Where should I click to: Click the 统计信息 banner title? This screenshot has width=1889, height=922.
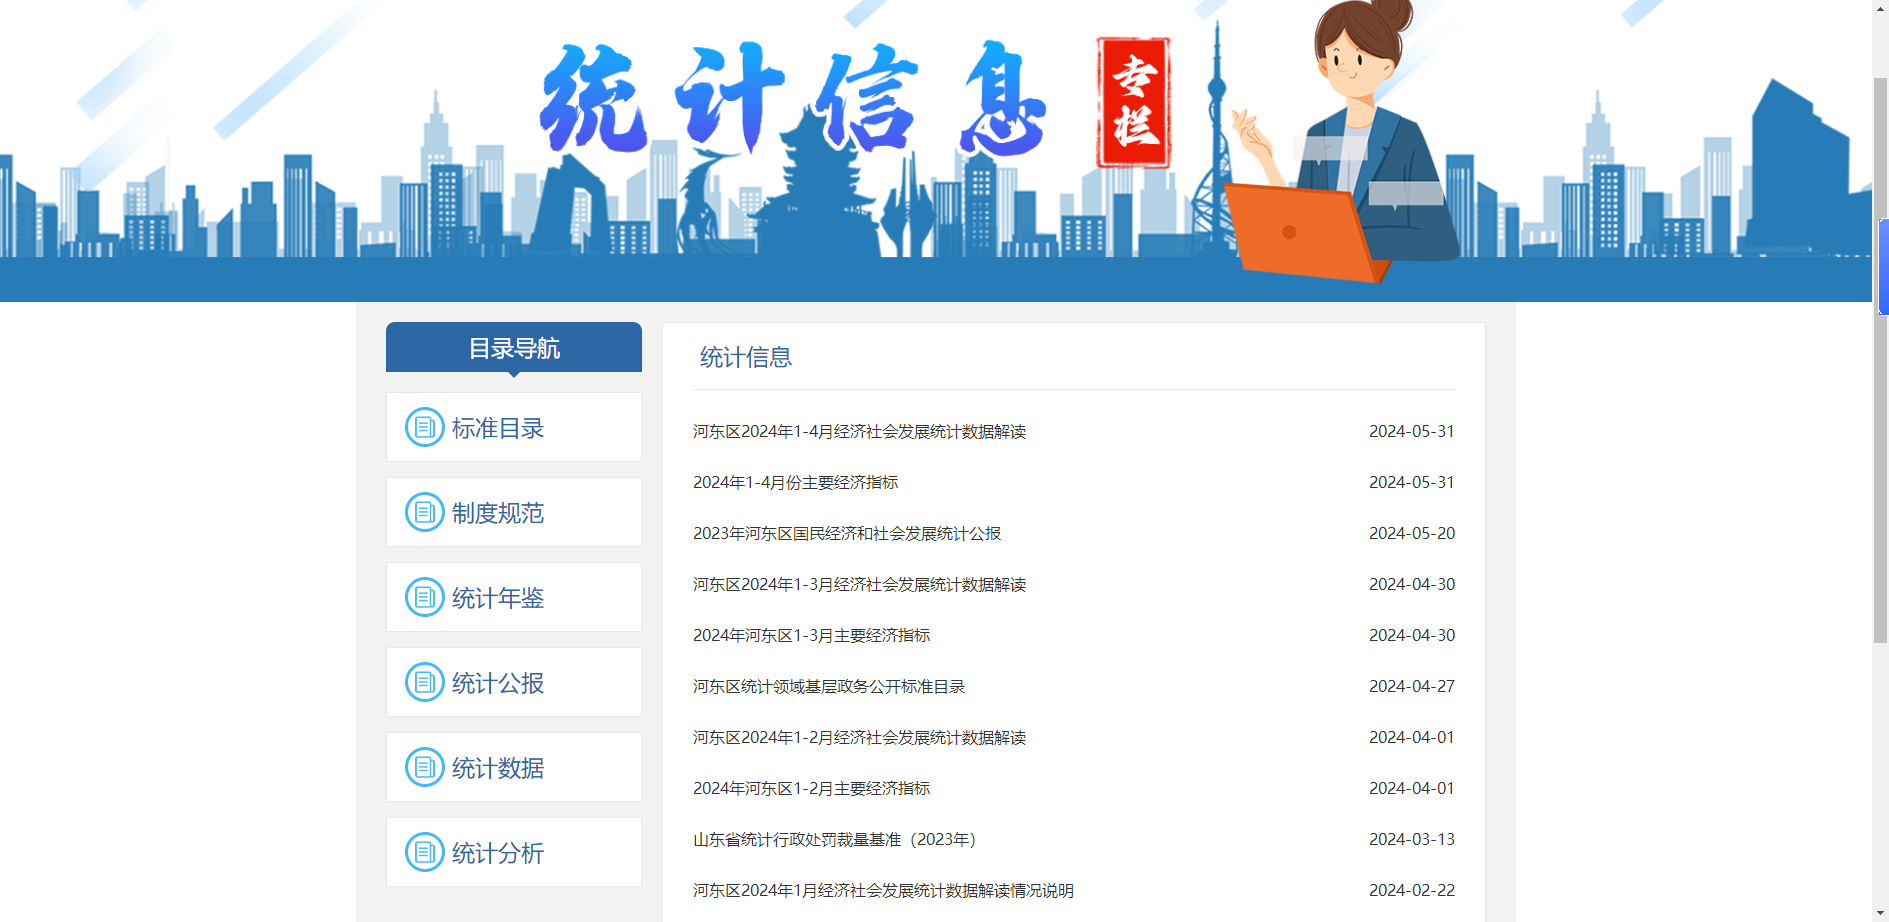tap(793, 99)
